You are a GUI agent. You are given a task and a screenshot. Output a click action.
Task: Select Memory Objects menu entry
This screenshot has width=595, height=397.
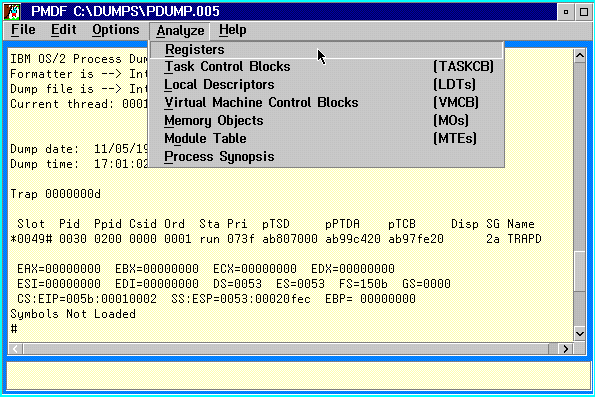327,121
